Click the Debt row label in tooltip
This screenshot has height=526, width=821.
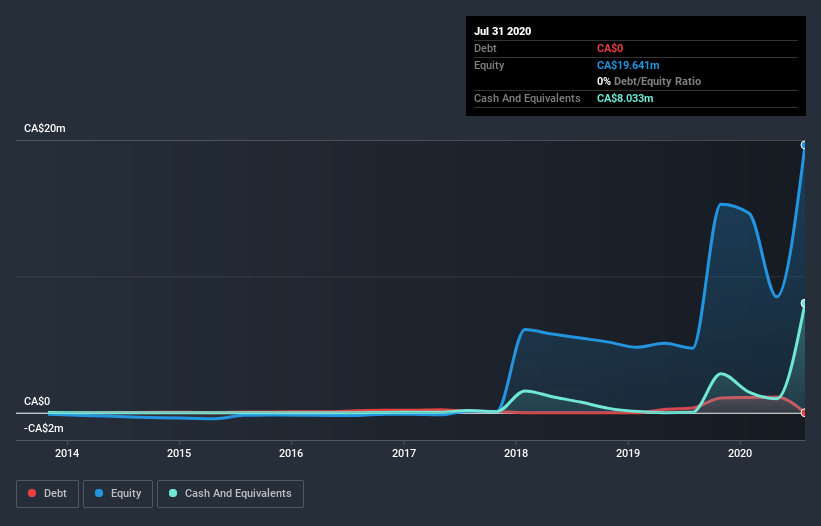pos(485,49)
